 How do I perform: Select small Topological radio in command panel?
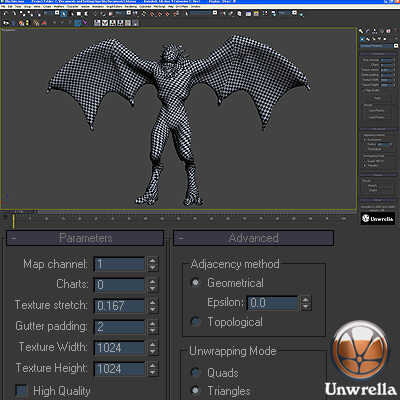[x=365, y=149]
